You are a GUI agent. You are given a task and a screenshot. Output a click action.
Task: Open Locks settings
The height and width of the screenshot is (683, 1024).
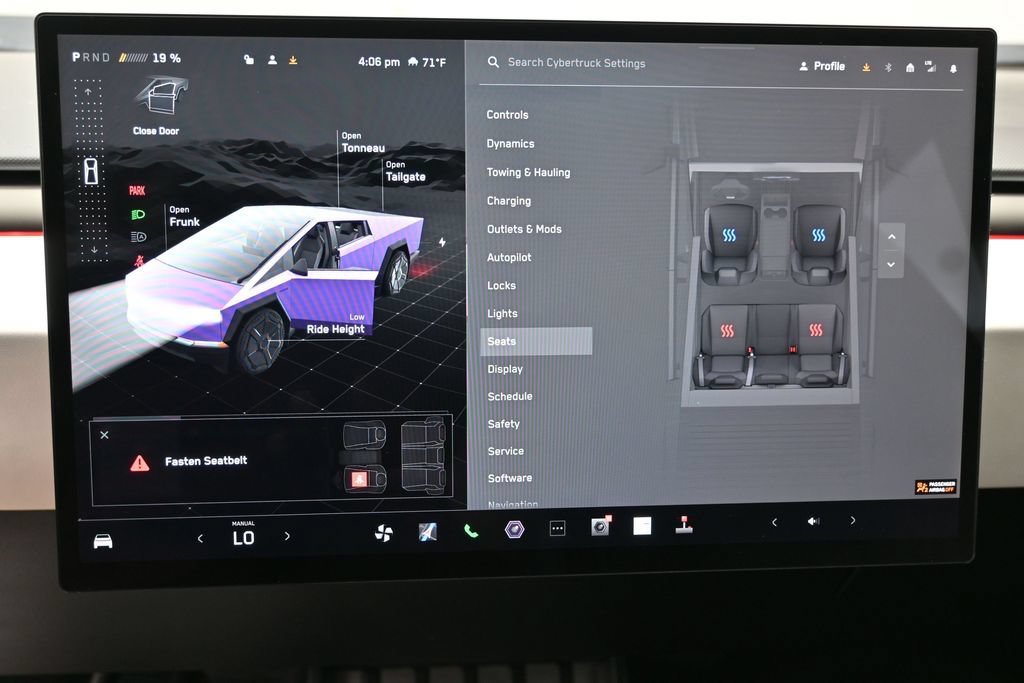point(501,285)
